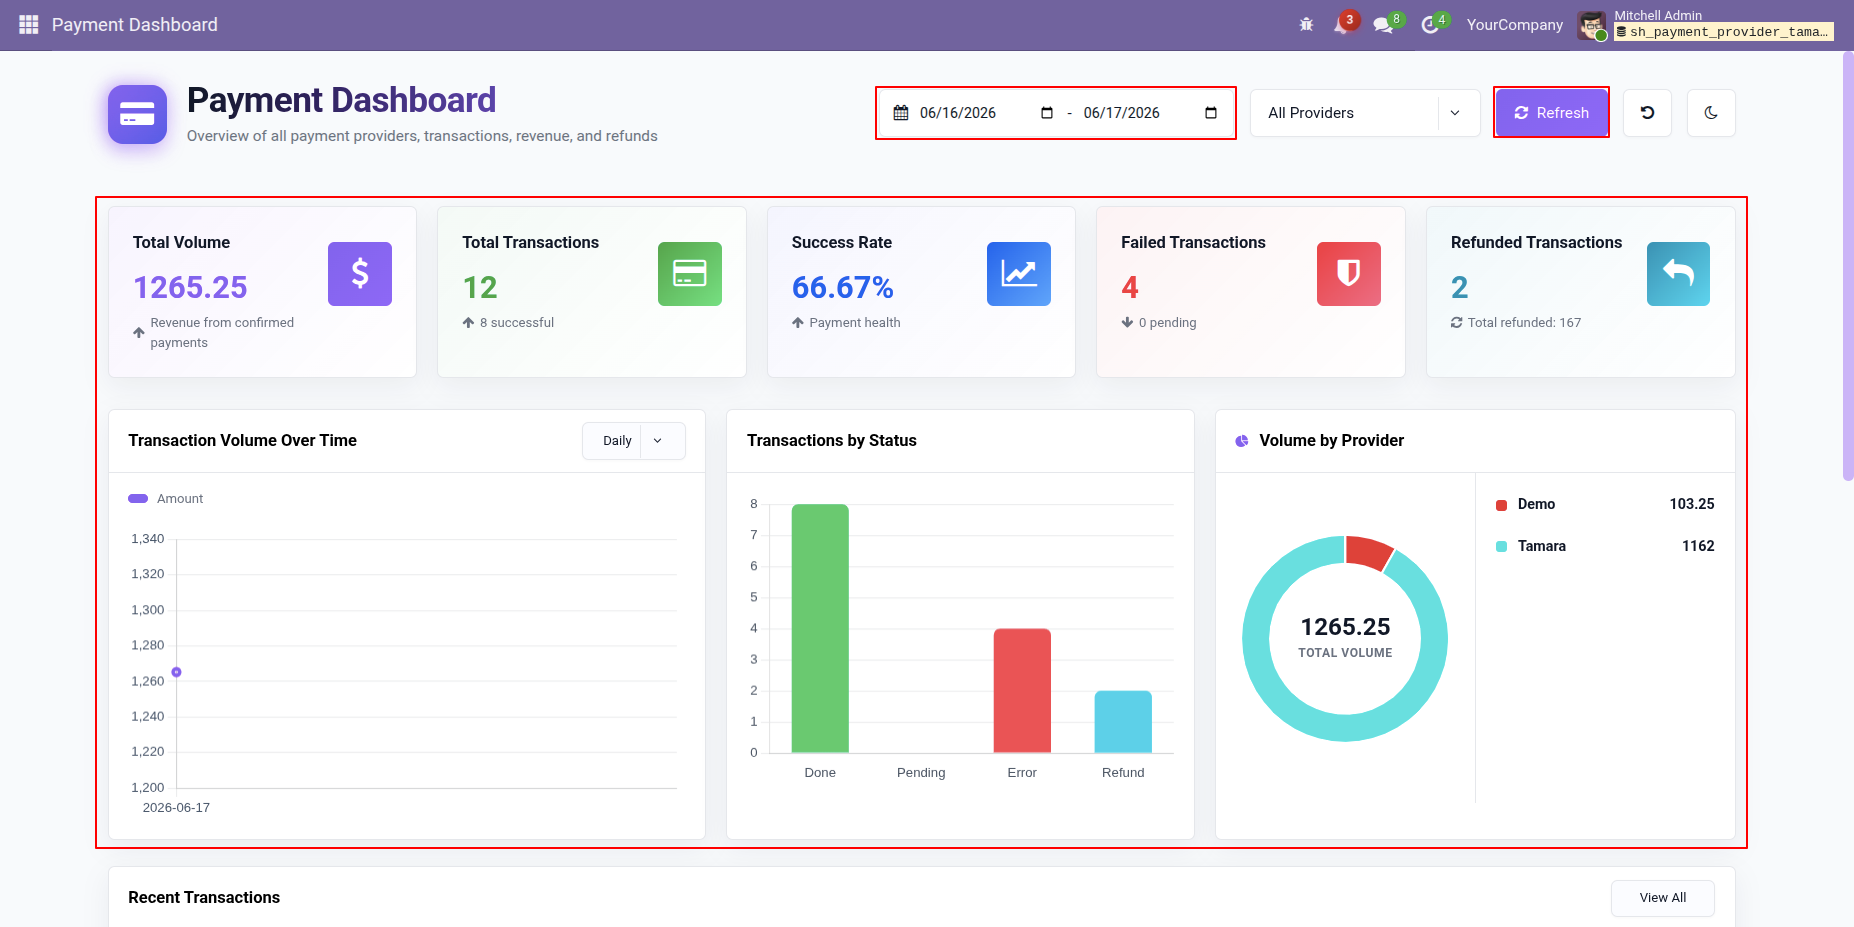Toggle Demo provider in donut legend
Viewport: 1854px width, 927px height.
point(1526,504)
